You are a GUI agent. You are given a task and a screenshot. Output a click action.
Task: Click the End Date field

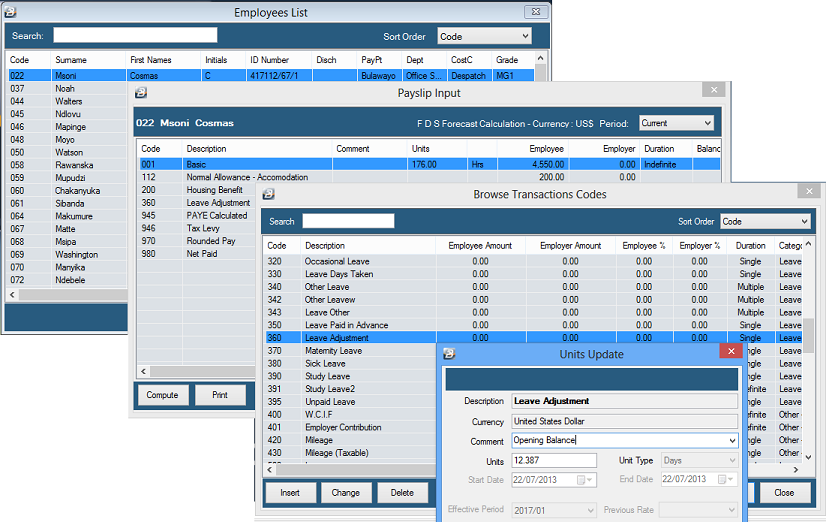(699, 479)
